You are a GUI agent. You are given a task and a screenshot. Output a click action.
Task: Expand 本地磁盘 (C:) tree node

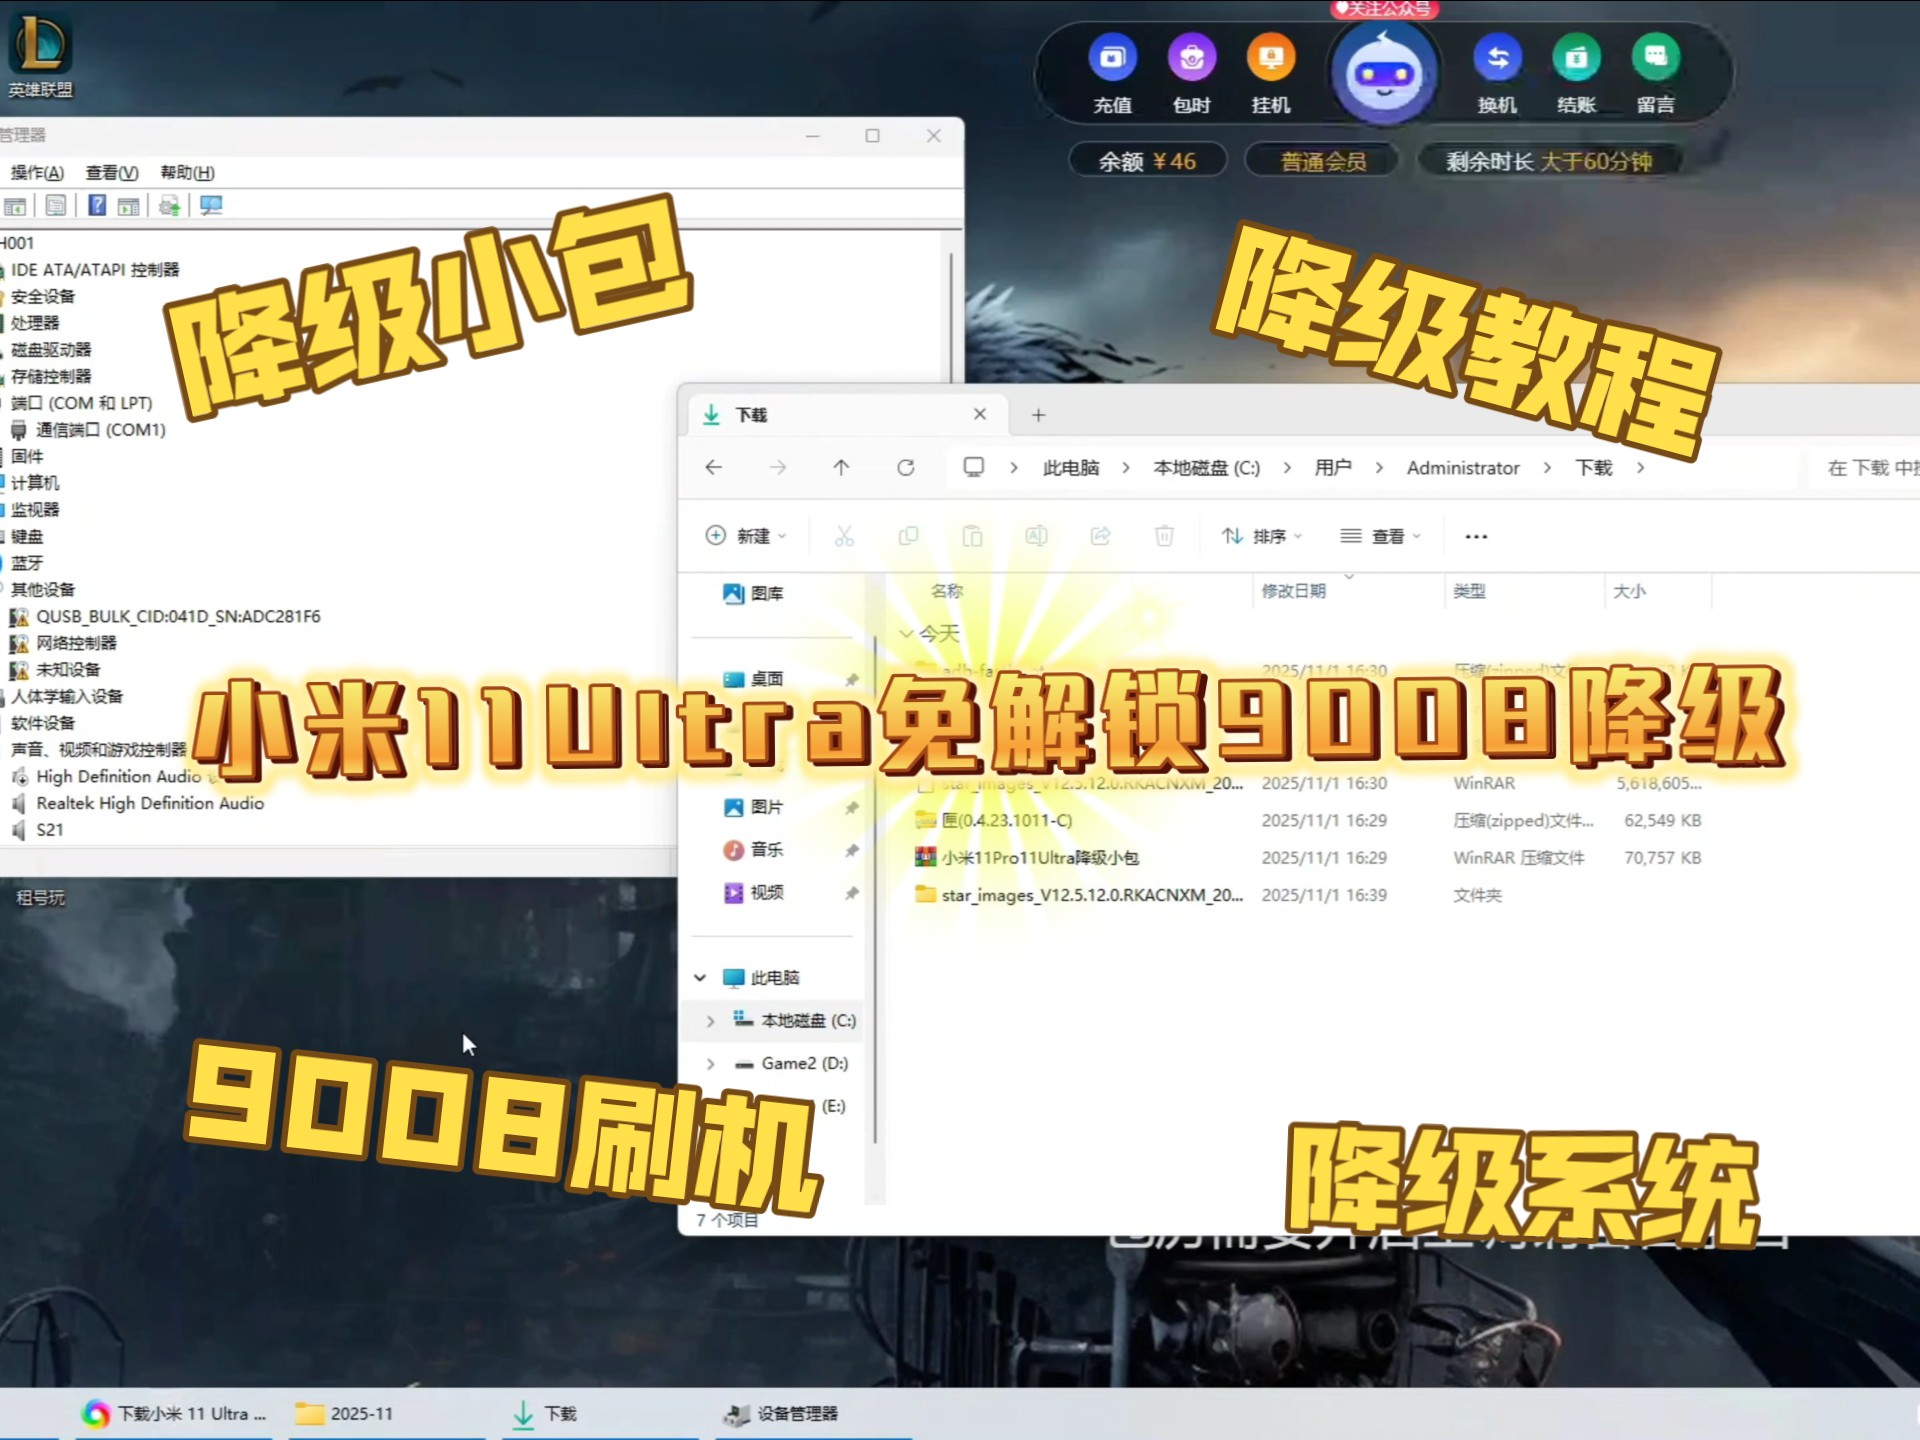(710, 1021)
